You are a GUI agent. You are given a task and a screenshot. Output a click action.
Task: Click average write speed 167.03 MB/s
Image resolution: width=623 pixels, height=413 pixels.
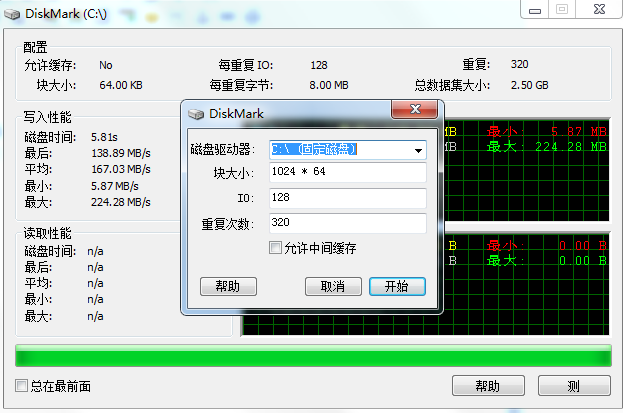coord(121,169)
